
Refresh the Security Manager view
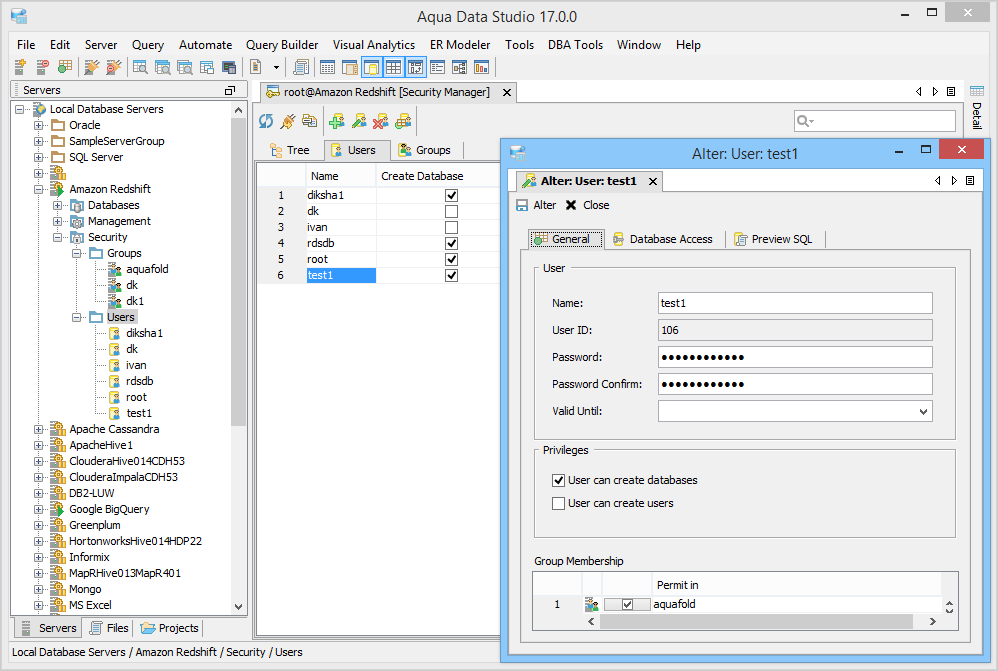pos(266,120)
